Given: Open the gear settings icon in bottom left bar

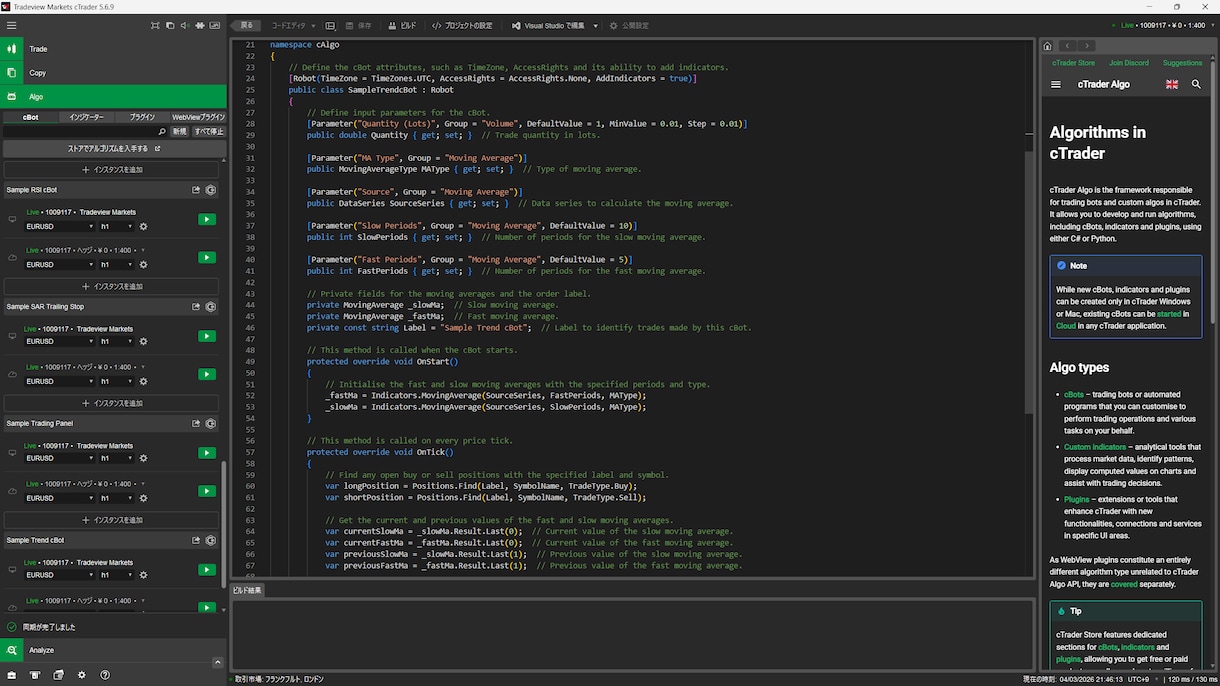Looking at the screenshot, I should click(82, 676).
